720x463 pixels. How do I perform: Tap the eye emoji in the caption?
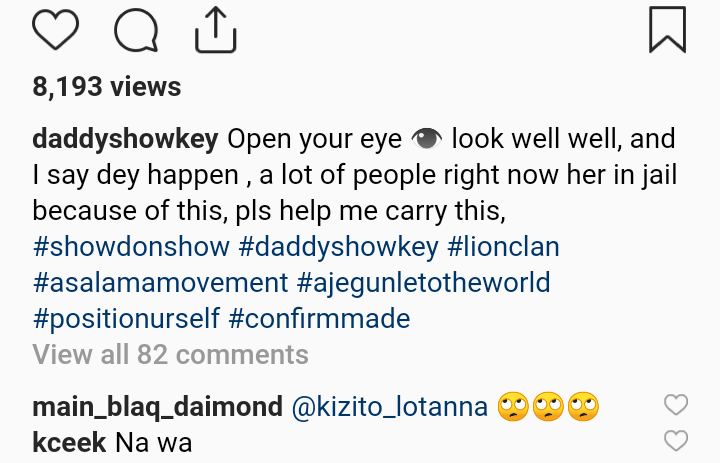[x=427, y=139]
